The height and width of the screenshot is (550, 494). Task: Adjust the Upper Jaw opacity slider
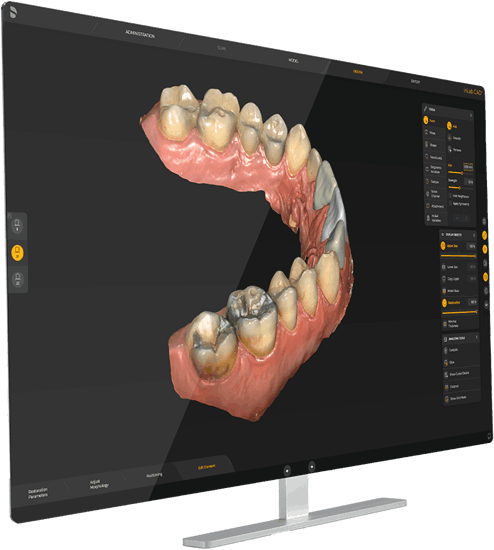point(458,256)
